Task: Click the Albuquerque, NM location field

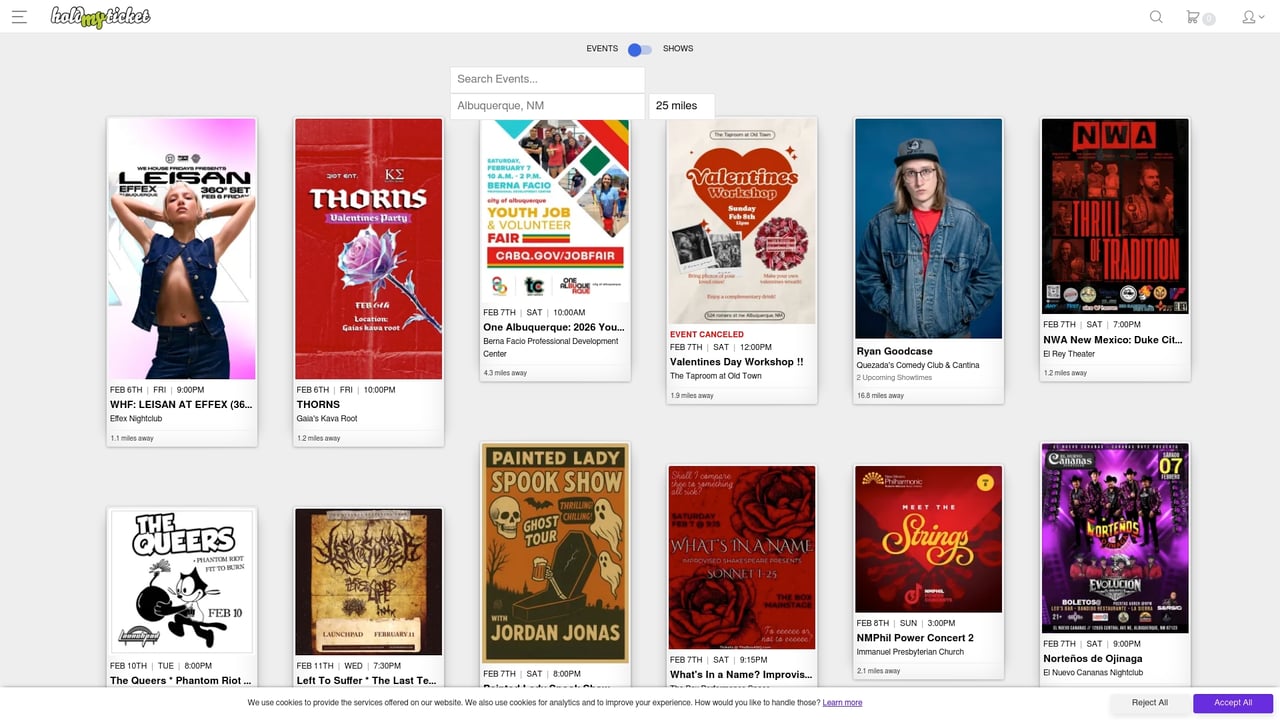Action: point(547,106)
